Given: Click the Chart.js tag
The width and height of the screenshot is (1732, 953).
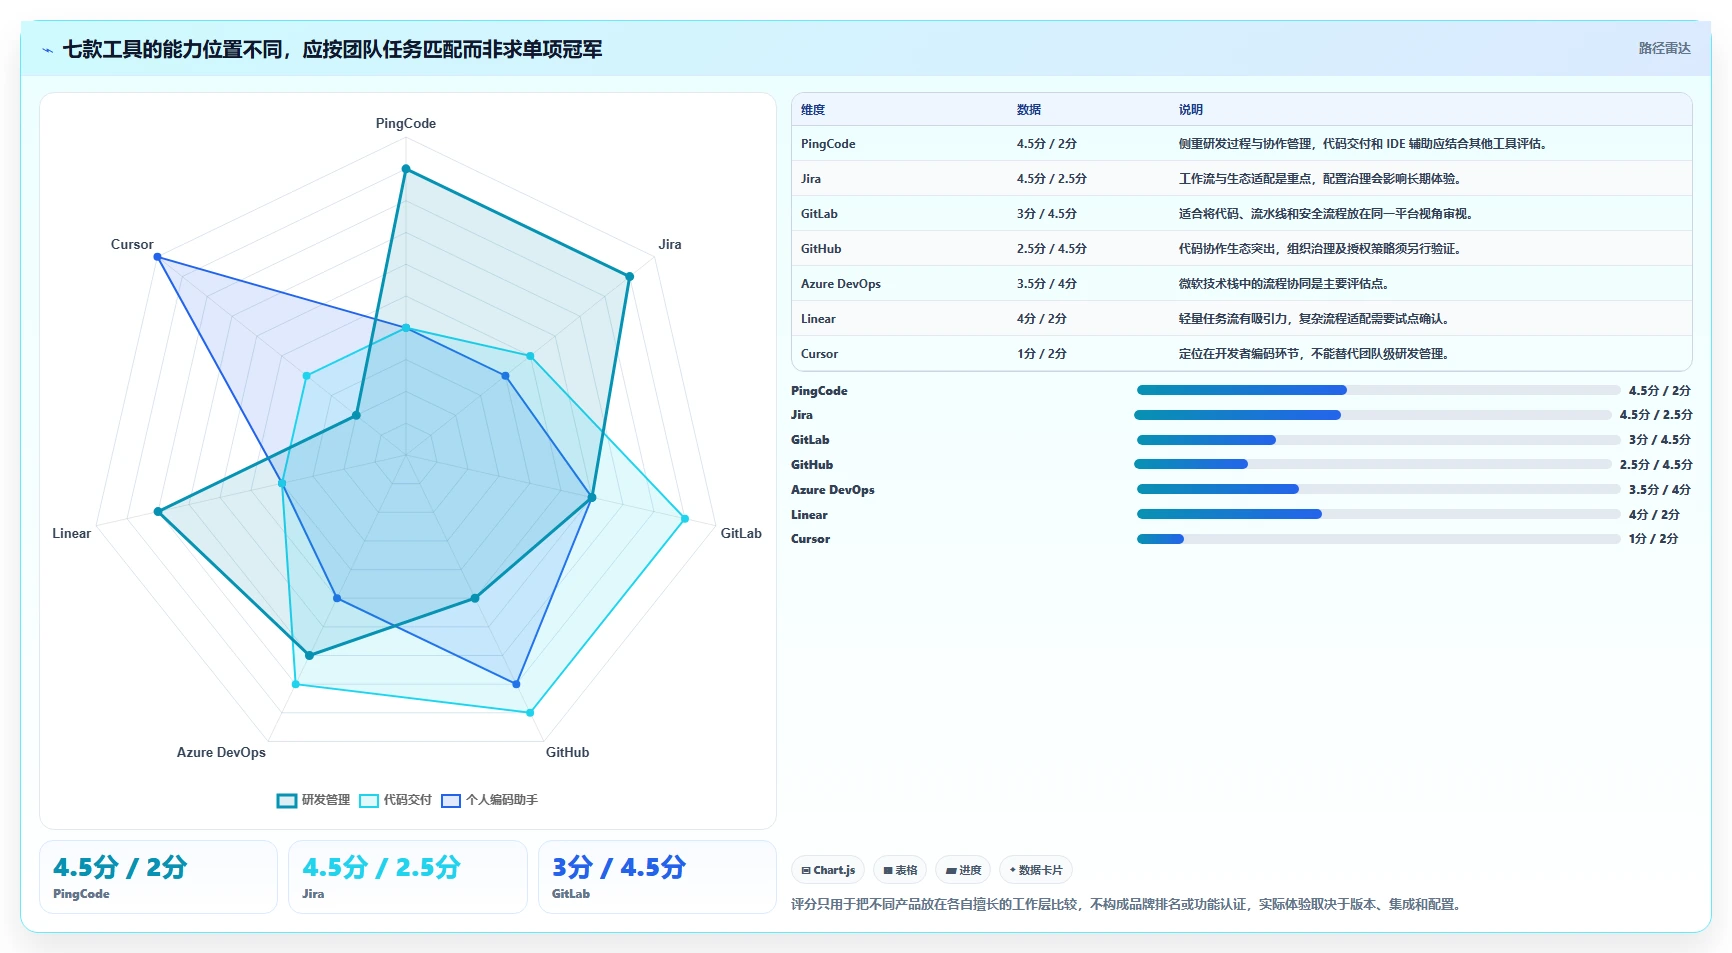Looking at the screenshot, I should [x=828, y=870].
